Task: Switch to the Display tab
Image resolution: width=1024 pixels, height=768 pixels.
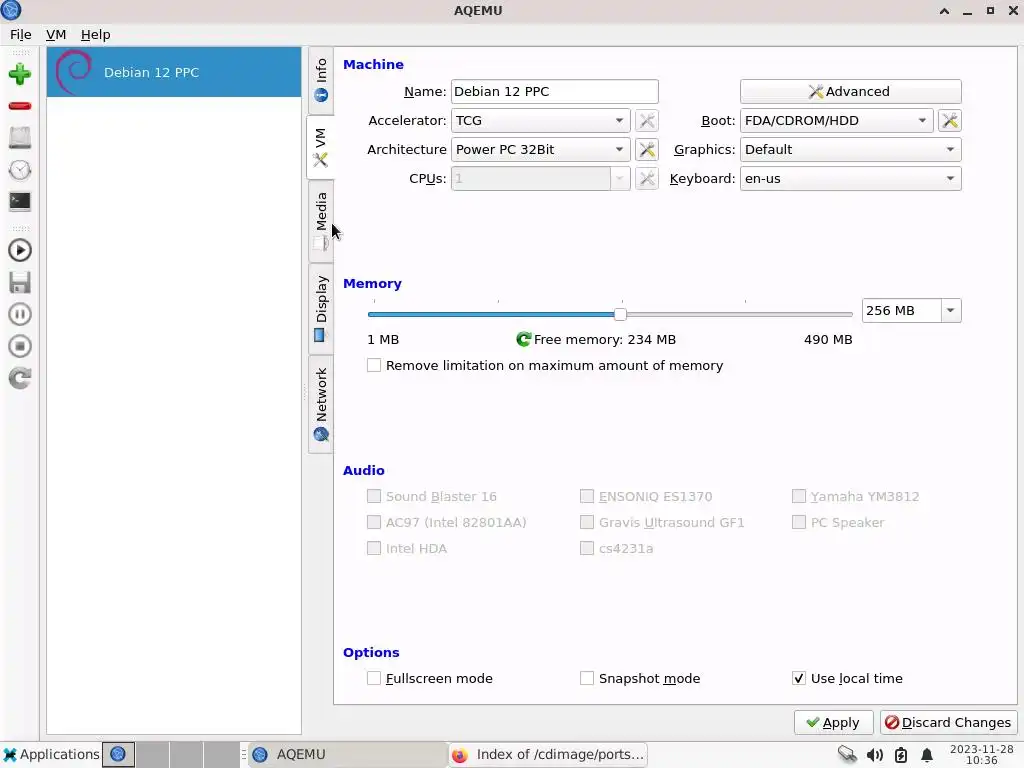Action: tap(321, 309)
